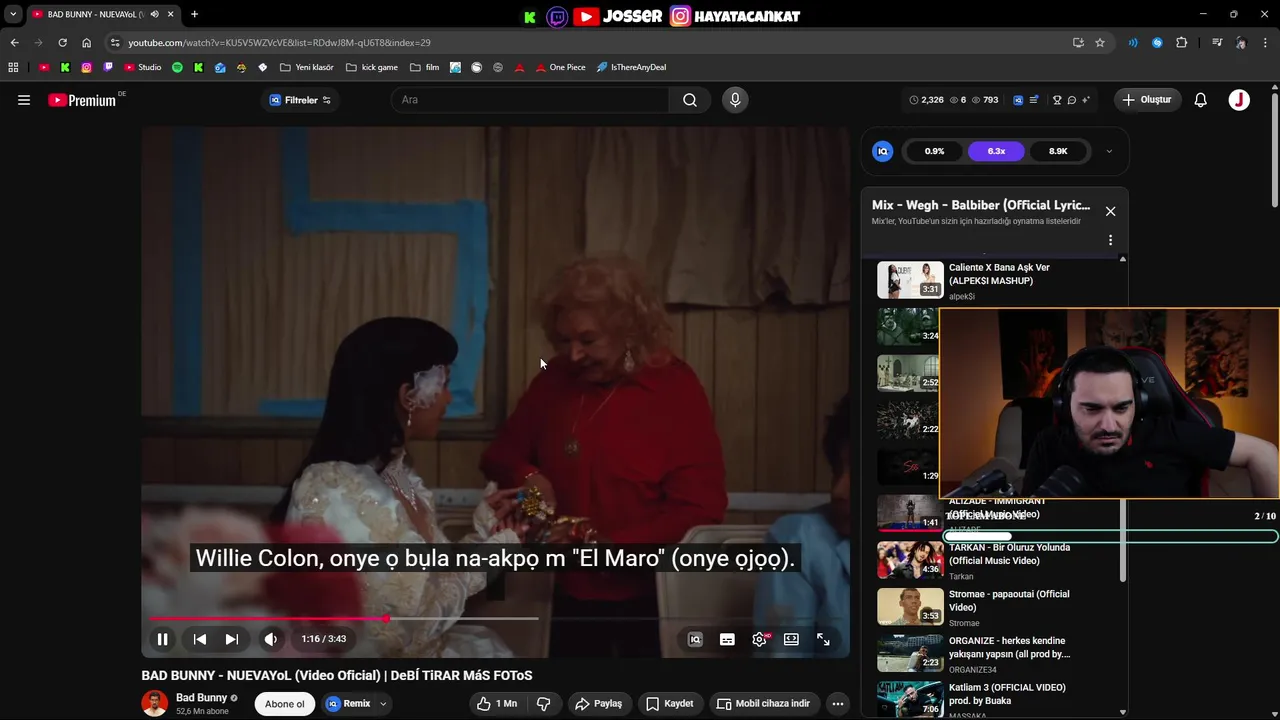Skip to next video in player
Viewport: 1280px width, 720px height.
pos(232,639)
